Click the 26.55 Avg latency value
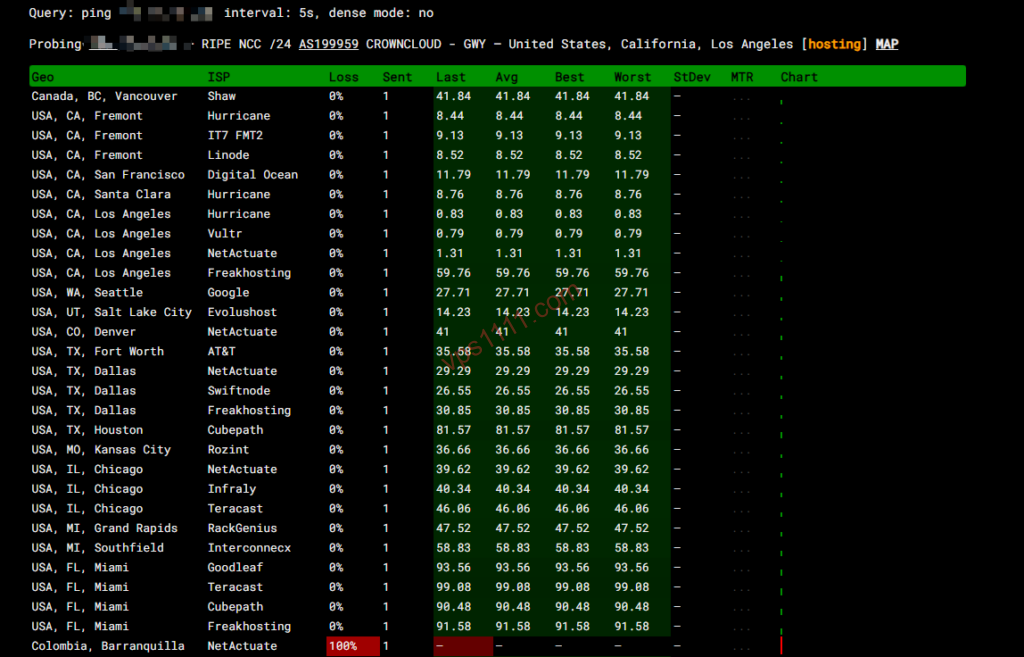Viewport: 1024px width, 657px height. (513, 390)
